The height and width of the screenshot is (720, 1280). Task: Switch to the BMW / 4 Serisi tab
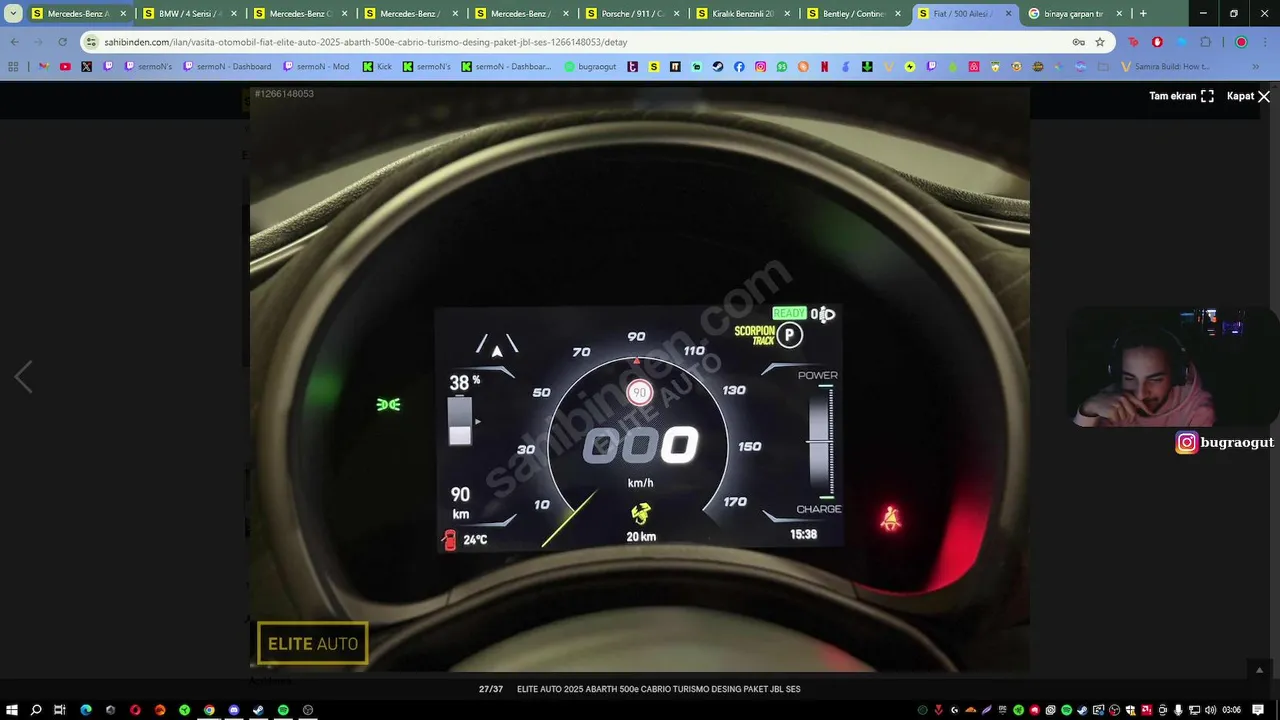click(188, 14)
